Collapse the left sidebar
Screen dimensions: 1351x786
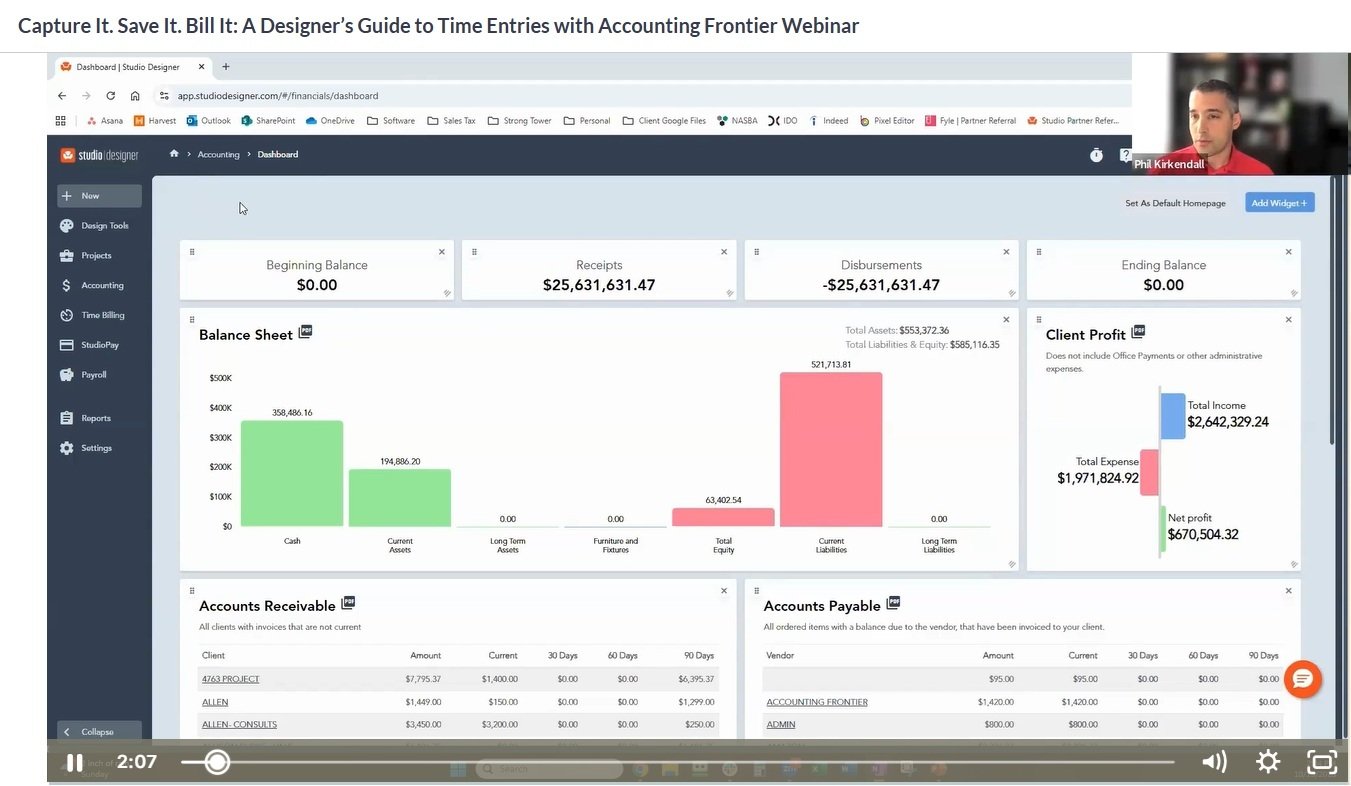pyautogui.click(x=97, y=731)
